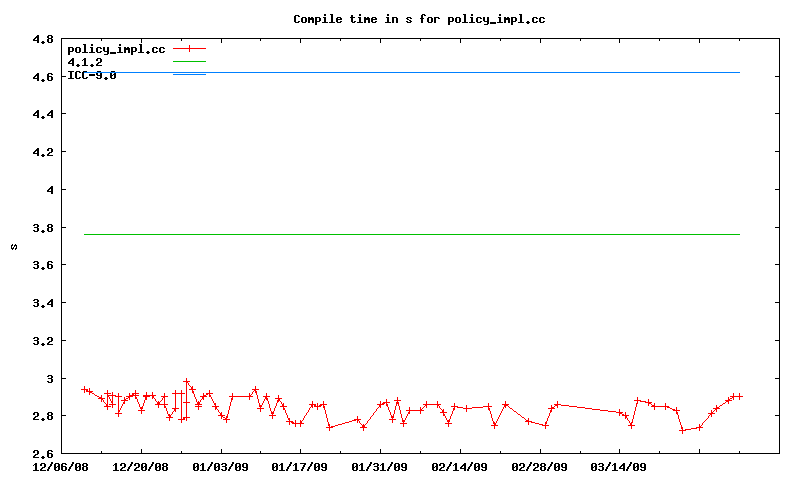Click the red legend line sample for policy_impl.cc
800x480 pixels.
[x=189, y=49]
